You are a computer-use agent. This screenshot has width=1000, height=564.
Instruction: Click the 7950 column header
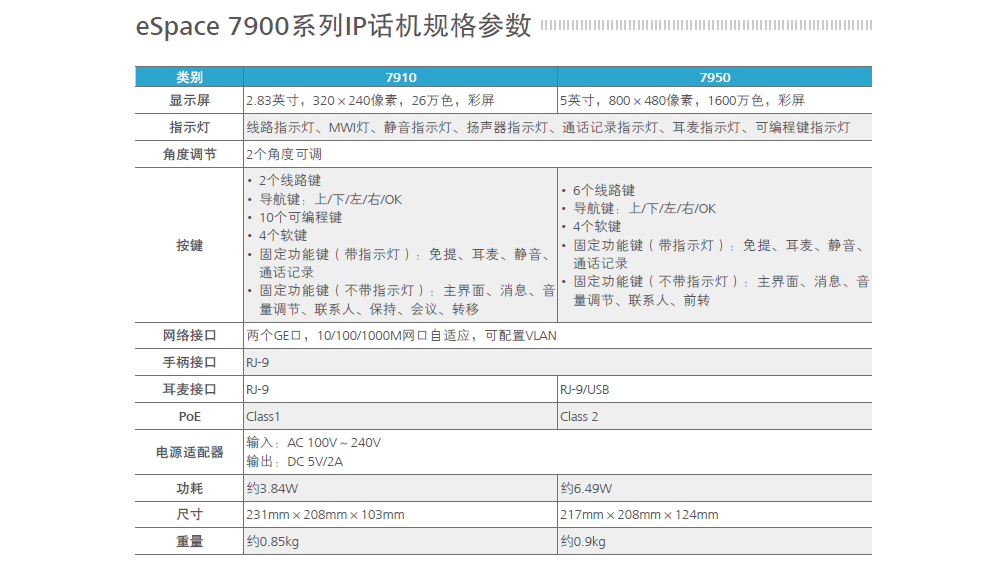click(714, 77)
